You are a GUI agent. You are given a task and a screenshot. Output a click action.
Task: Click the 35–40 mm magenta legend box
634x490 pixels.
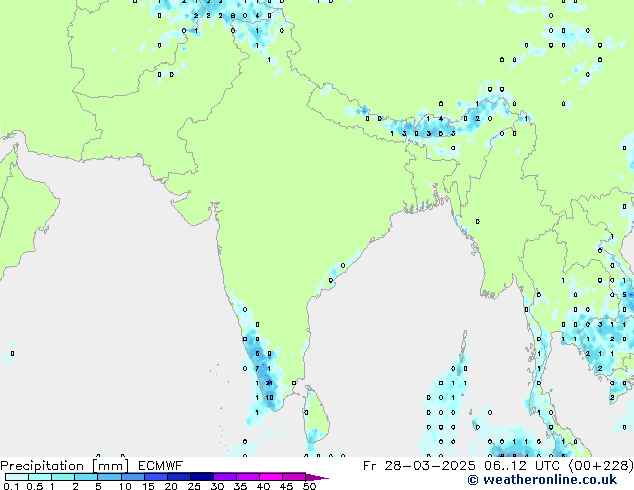248,477
